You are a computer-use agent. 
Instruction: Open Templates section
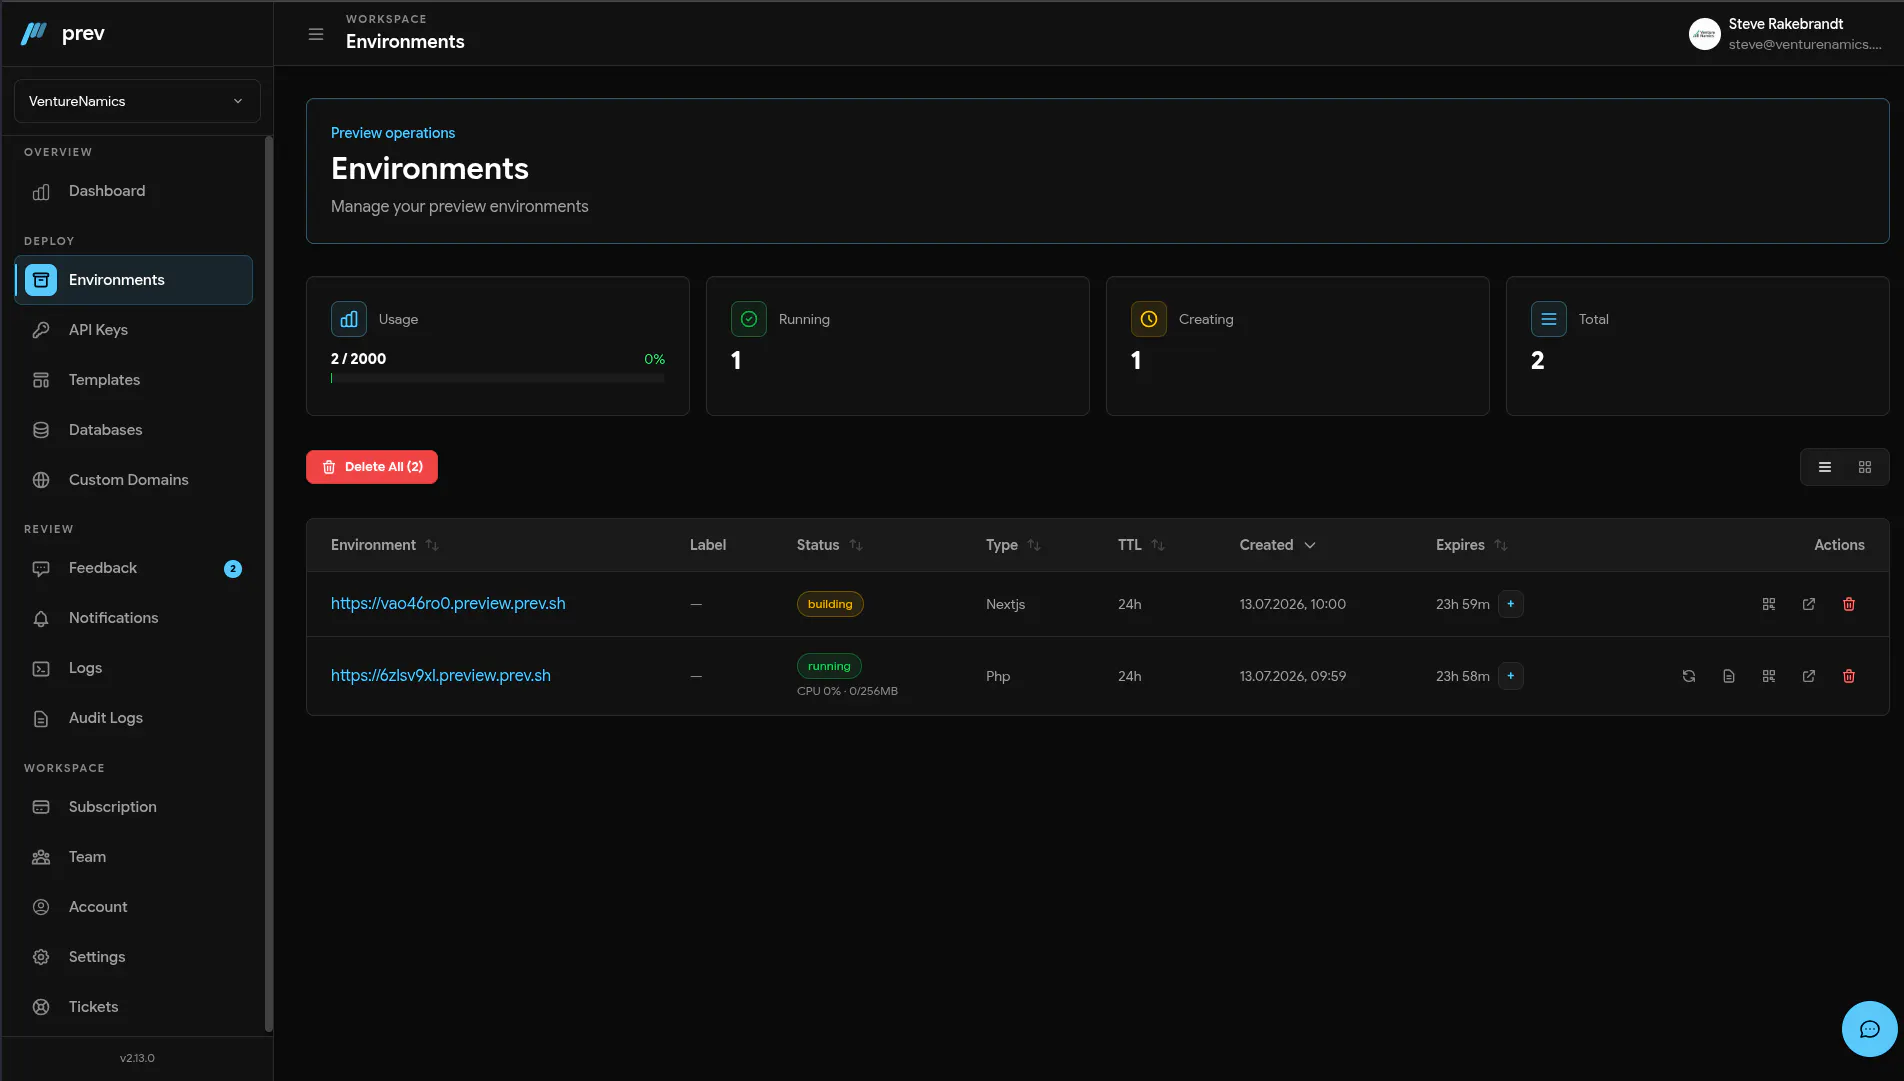point(134,380)
